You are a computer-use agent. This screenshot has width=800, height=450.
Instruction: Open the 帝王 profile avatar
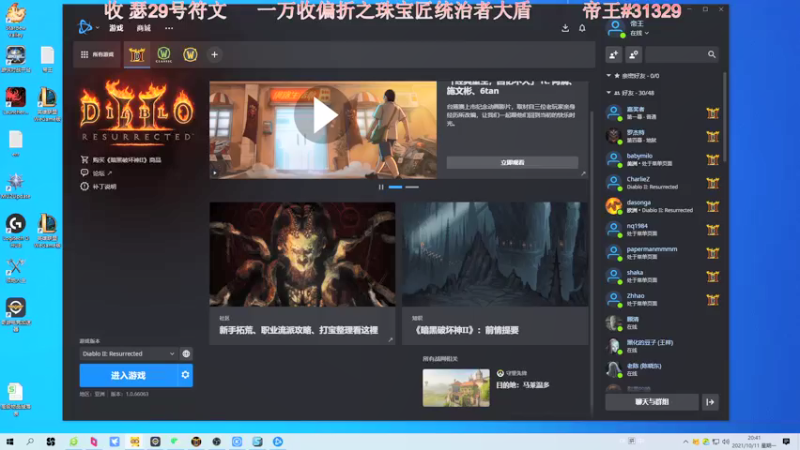tap(615, 28)
